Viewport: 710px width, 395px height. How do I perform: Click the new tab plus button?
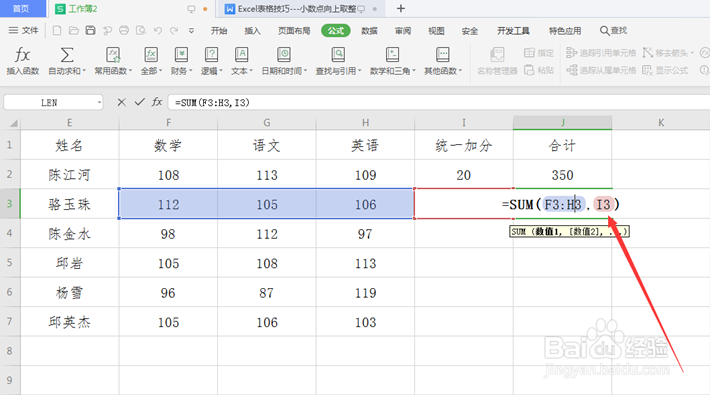pos(400,9)
